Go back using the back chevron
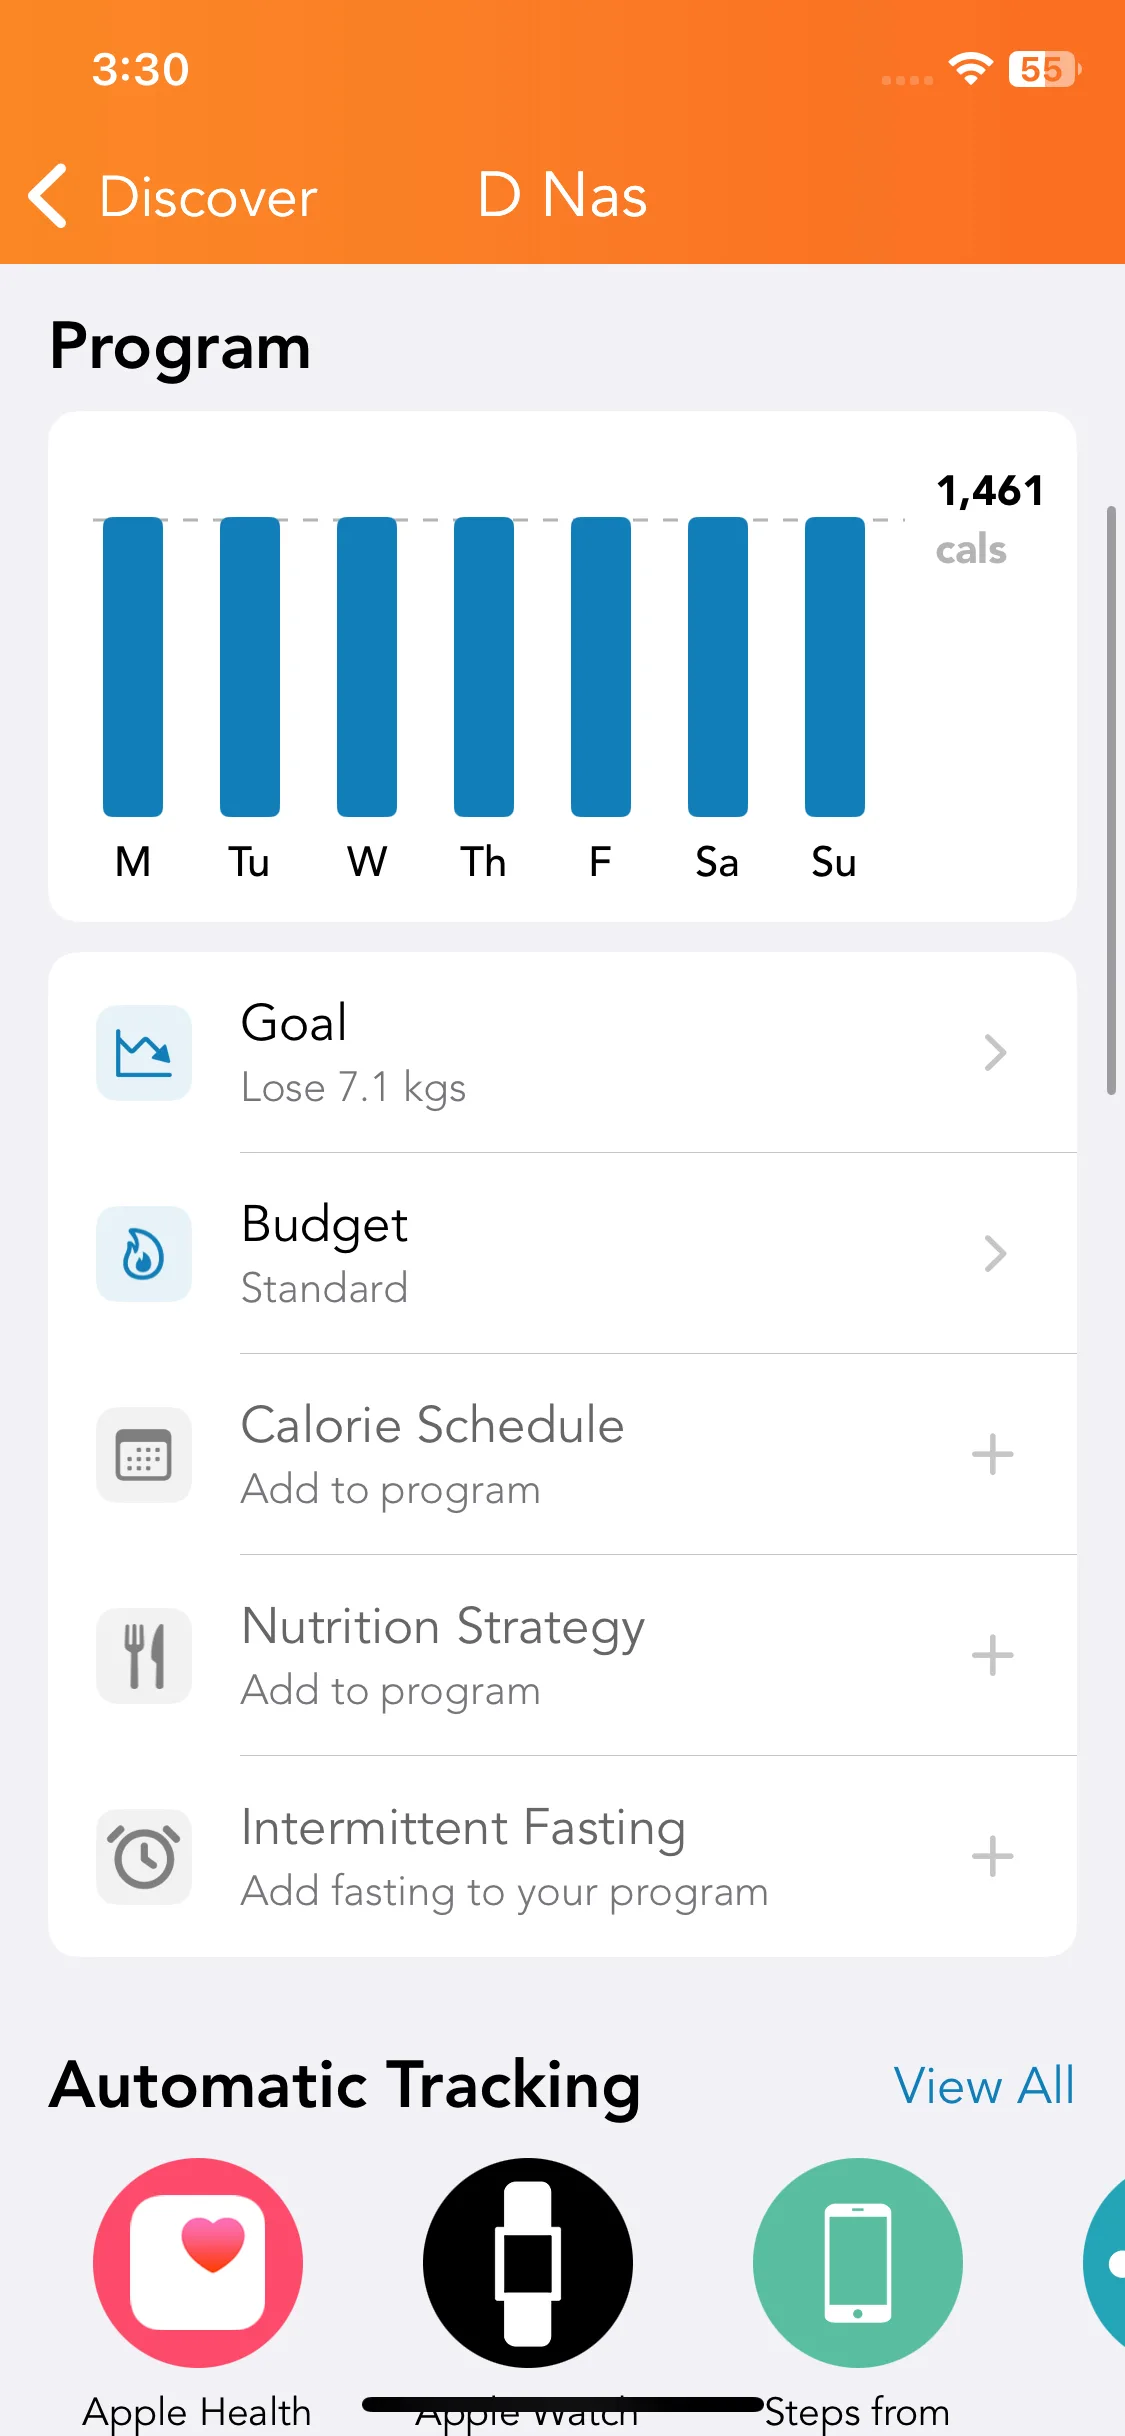 click(x=48, y=196)
